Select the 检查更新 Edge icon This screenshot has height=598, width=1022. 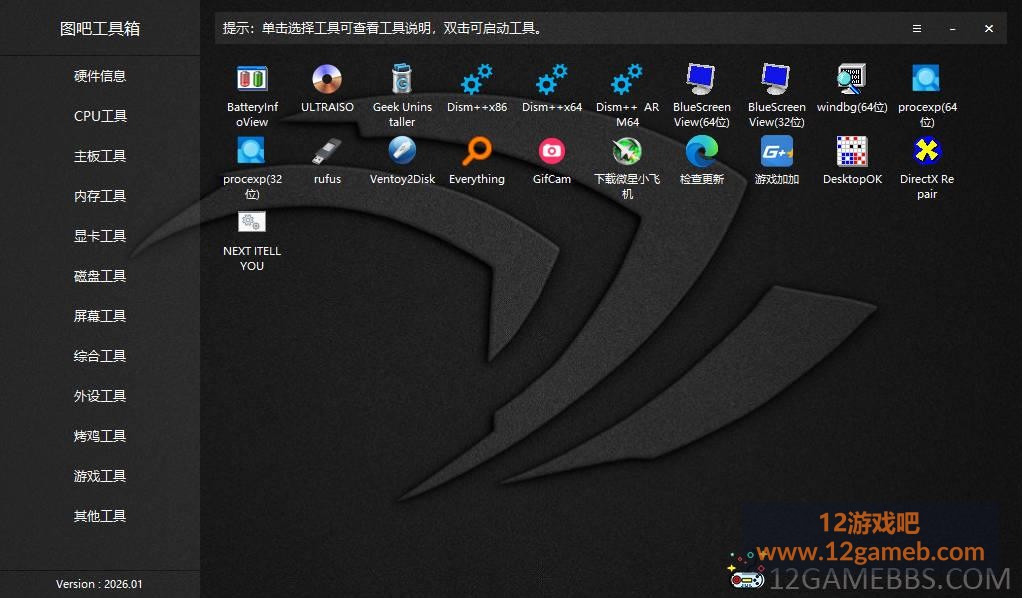pos(701,151)
